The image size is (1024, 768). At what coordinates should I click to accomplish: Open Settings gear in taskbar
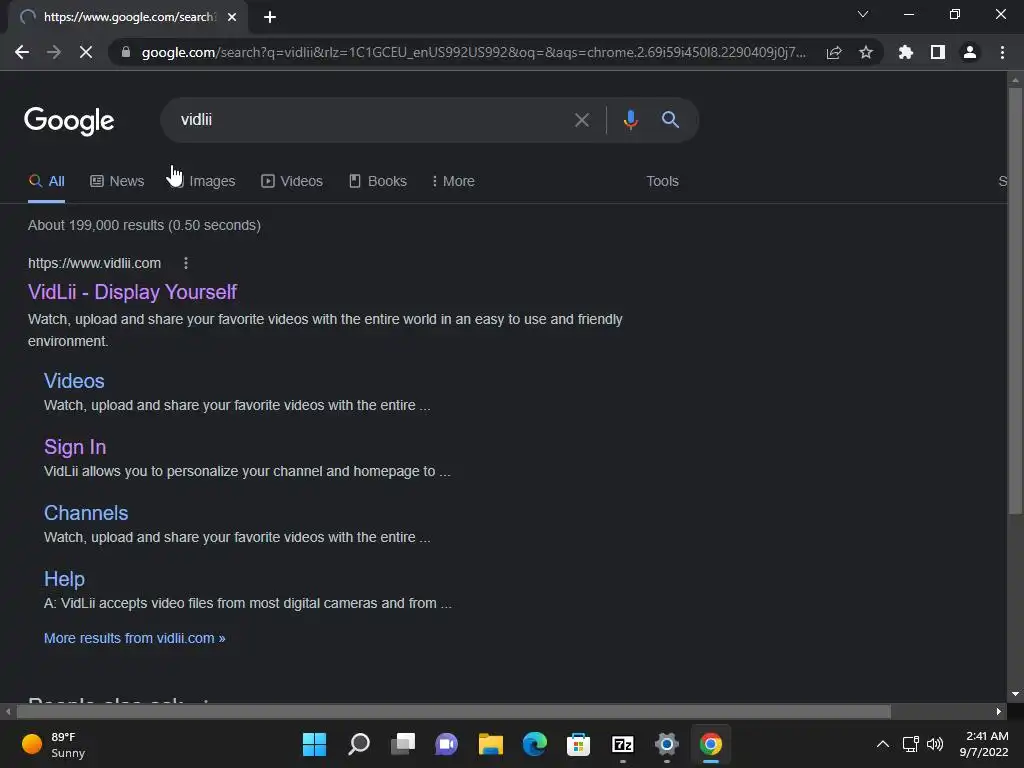pyautogui.click(x=667, y=744)
